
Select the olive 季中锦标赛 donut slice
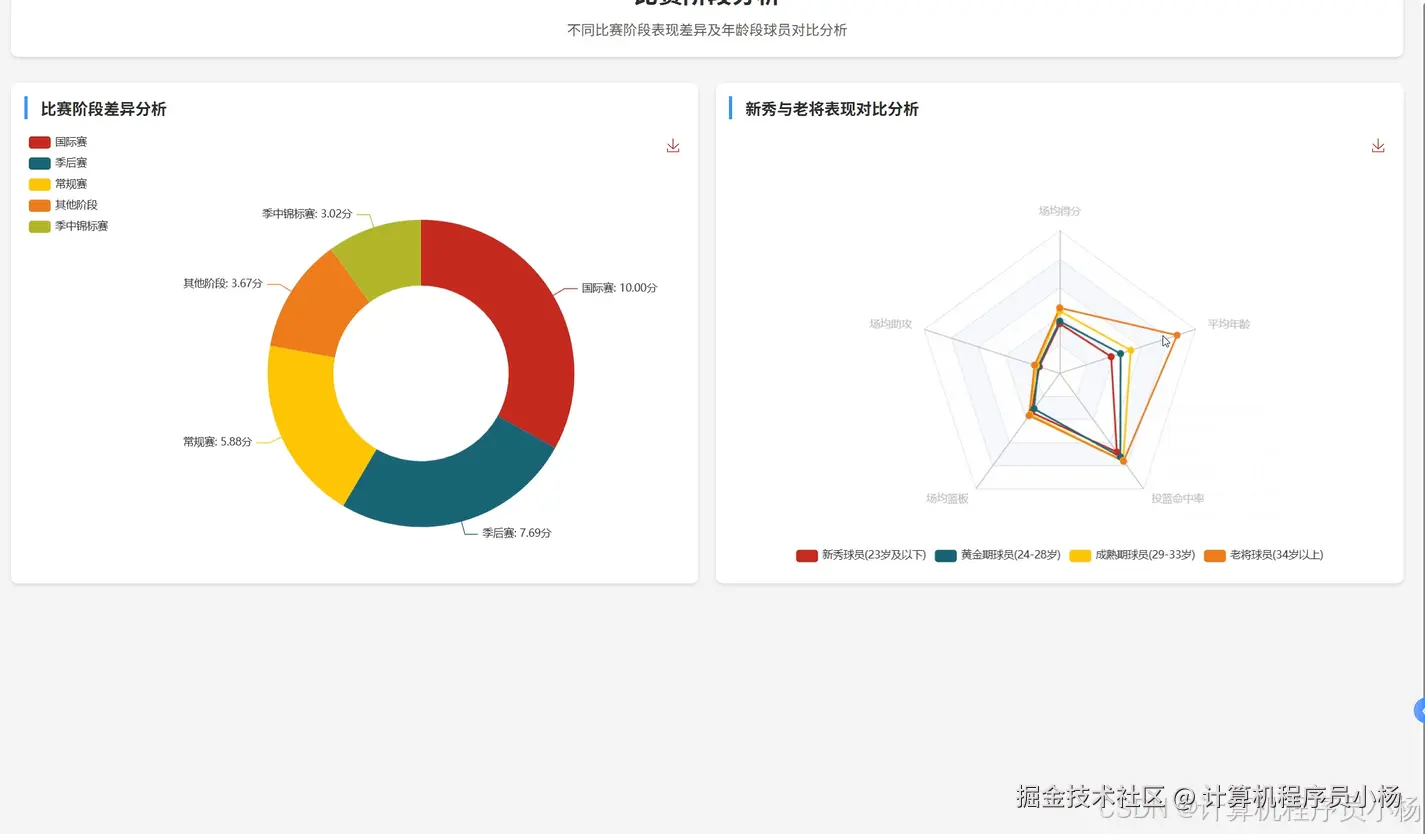(x=385, y=258)
